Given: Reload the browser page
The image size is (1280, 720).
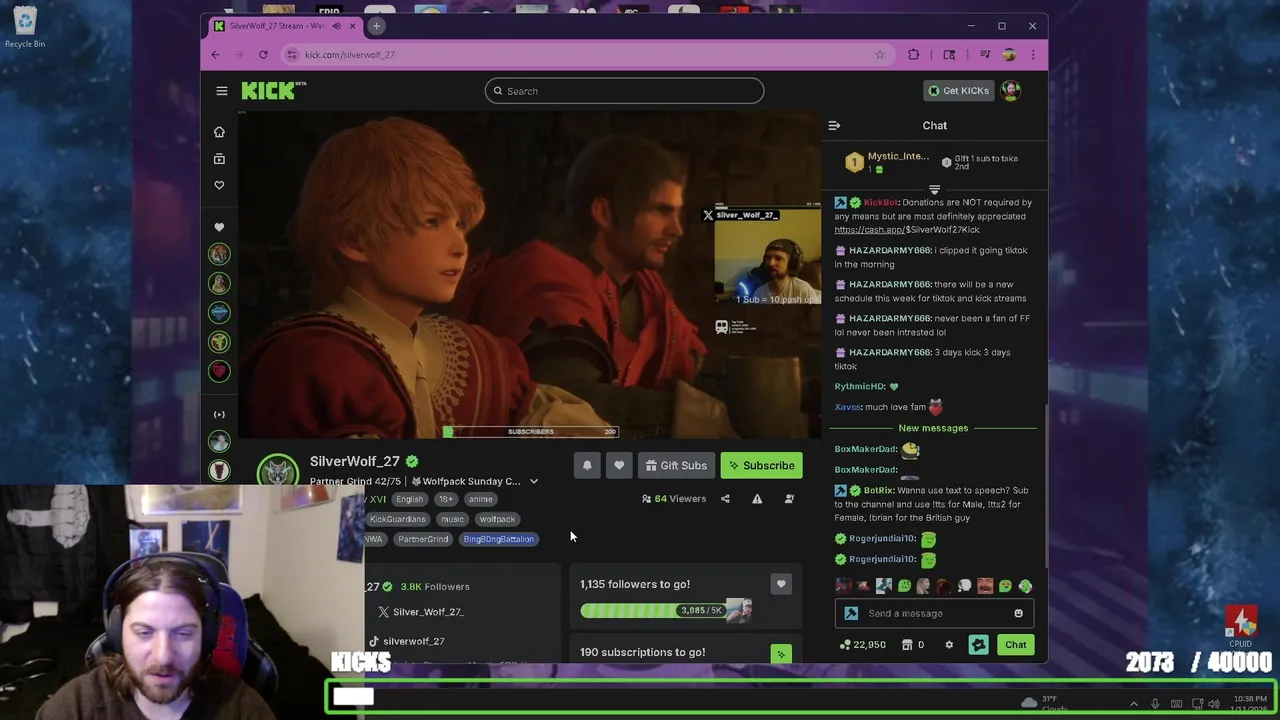Looking at the screenshot, I should pyautogui.click(x=263, y=55).
